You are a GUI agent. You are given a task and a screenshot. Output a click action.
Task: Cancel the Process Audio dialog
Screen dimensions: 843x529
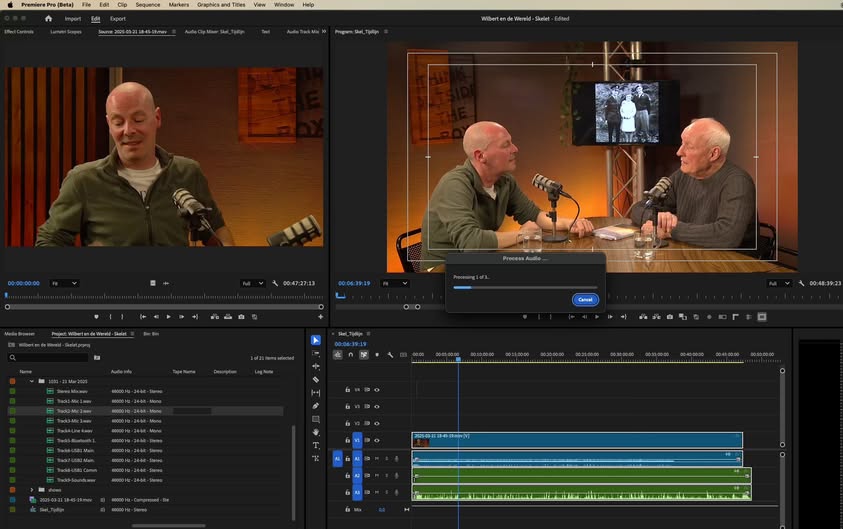[585, 300]
